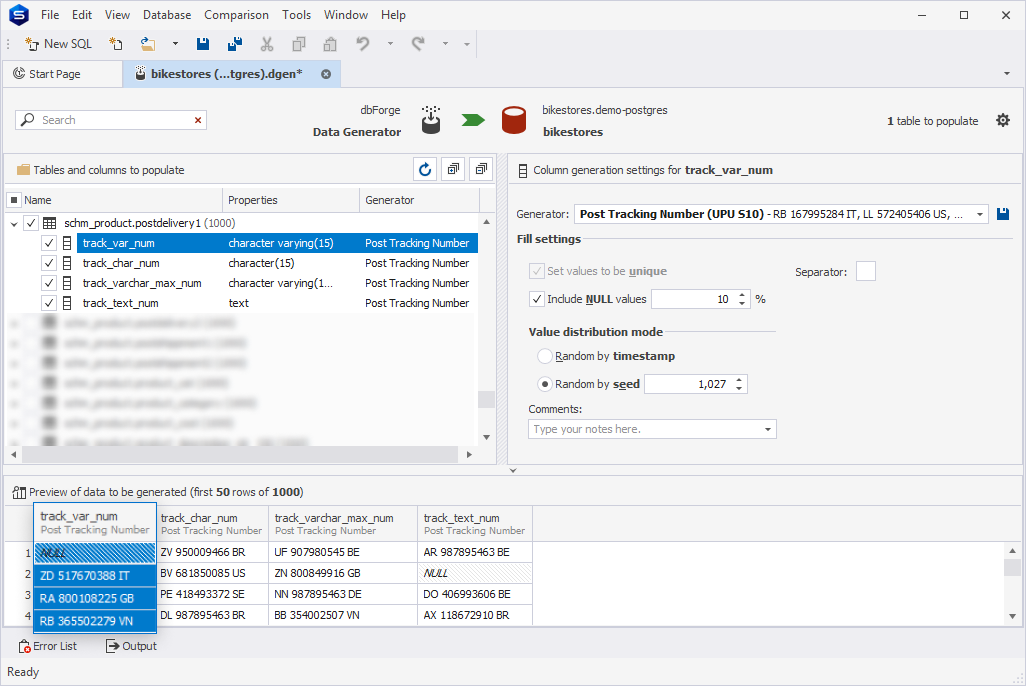Click the new document icon beside New SQL

coord(116,44)
